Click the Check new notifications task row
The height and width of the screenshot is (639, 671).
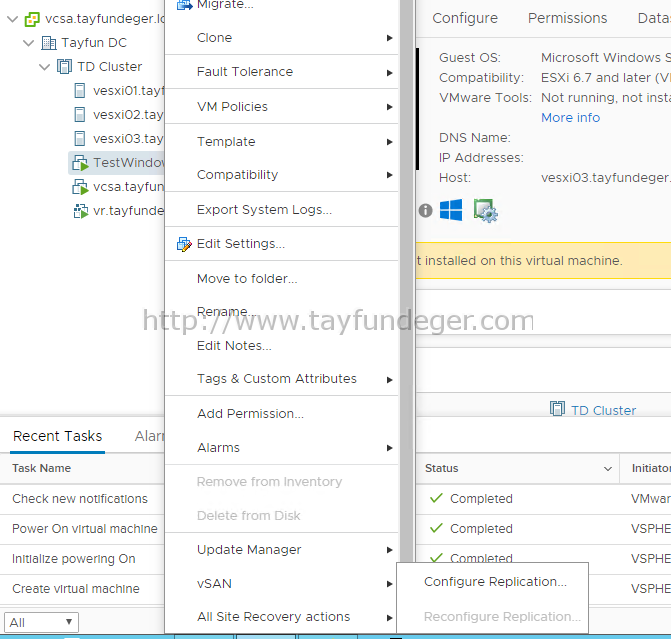tap(80, 499)
